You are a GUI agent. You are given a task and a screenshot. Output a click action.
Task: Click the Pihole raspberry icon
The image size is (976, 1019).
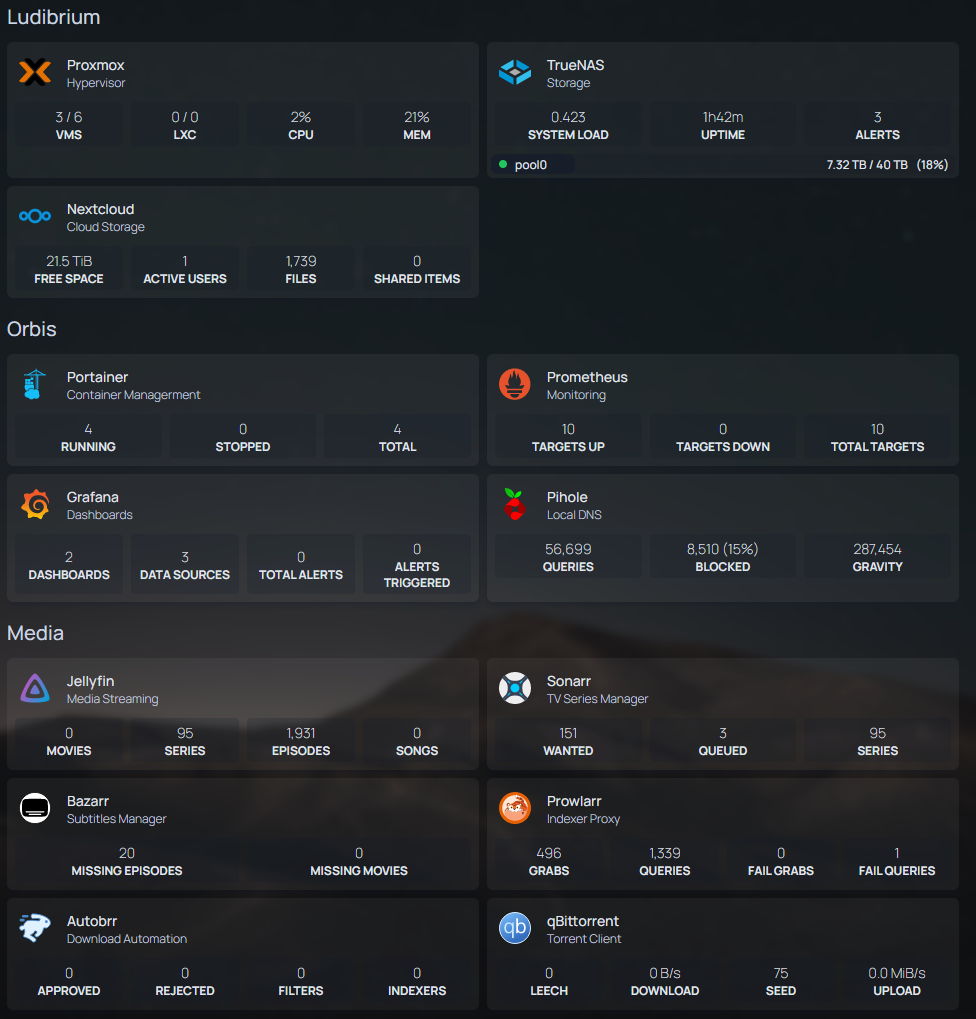(515, 505)
